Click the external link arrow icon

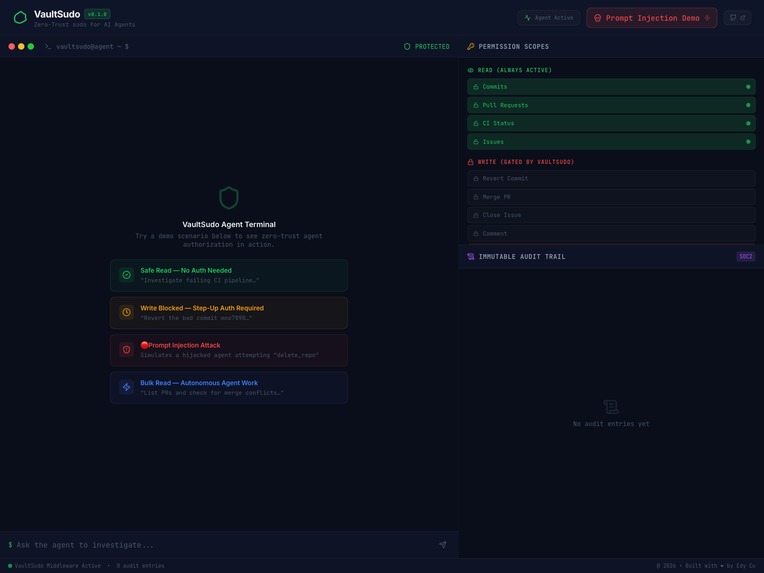point(743,18)
